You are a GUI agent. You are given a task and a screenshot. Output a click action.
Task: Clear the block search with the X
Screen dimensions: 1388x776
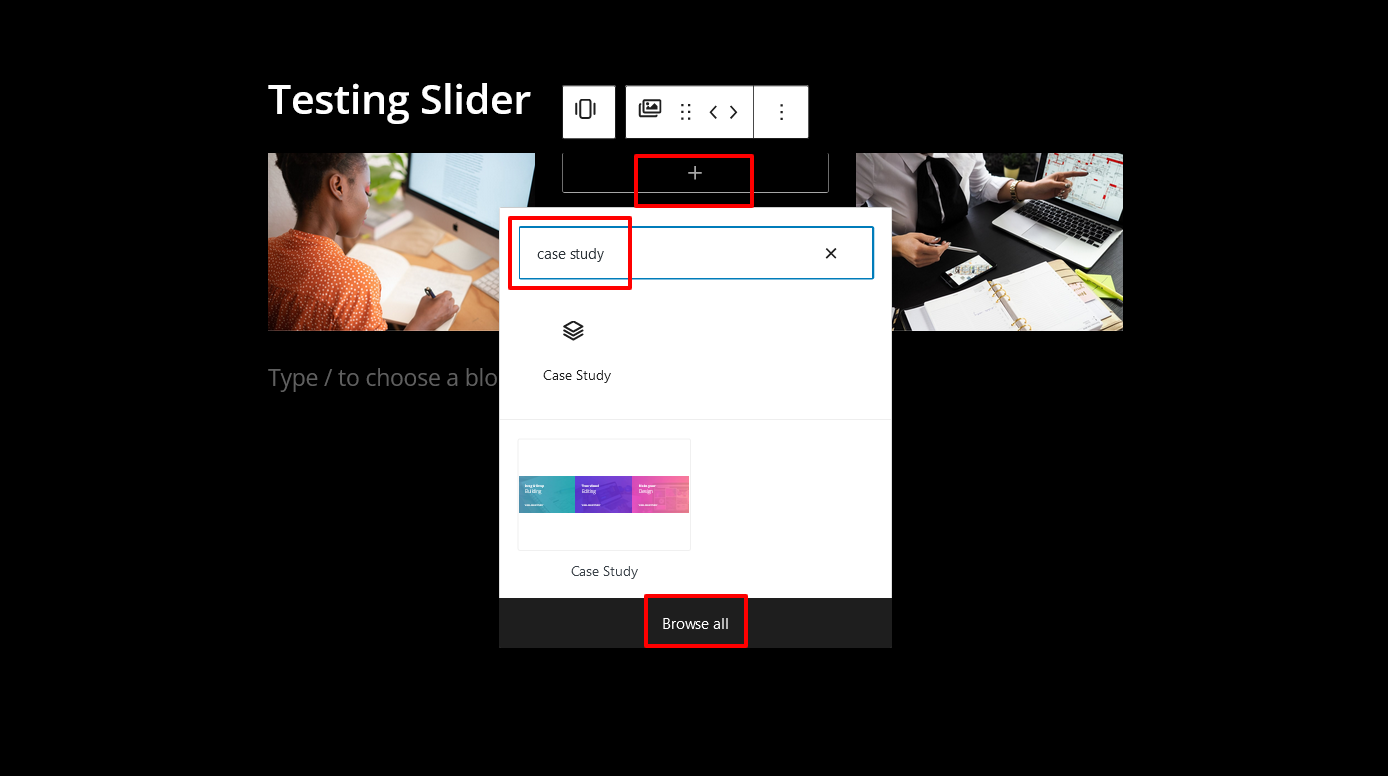pyautogui.click(x=830, y=254)
